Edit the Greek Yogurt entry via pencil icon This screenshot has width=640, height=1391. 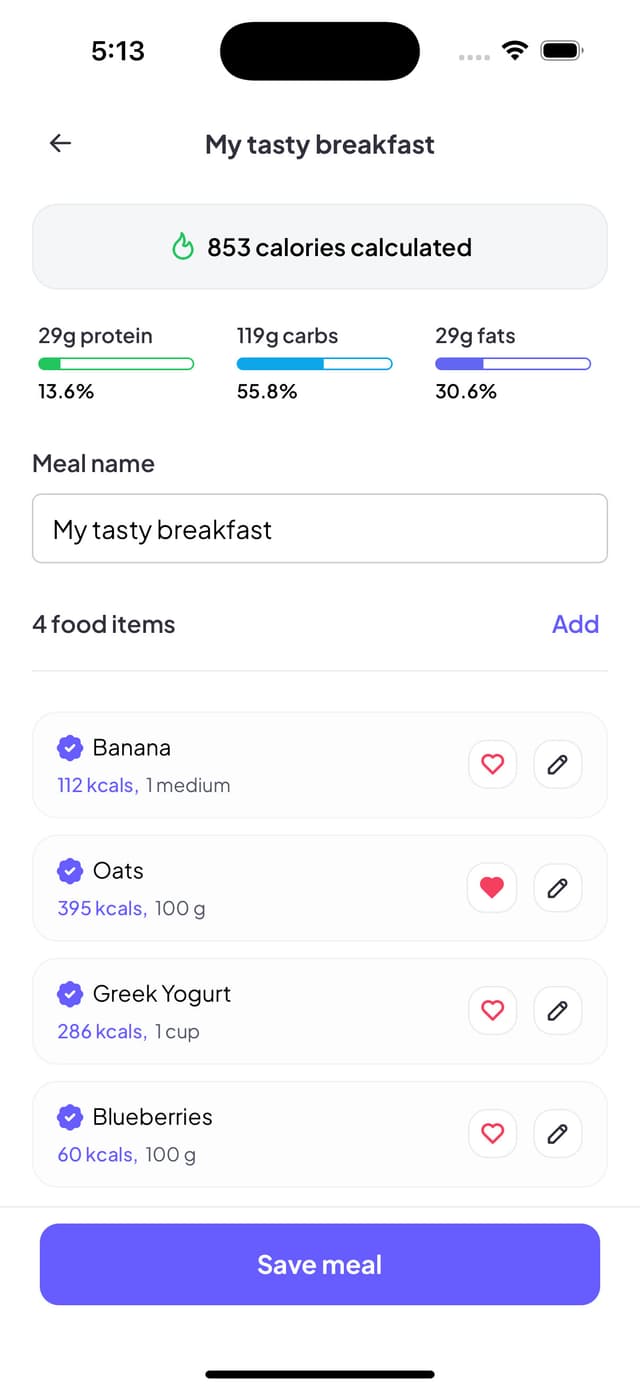557,1010
